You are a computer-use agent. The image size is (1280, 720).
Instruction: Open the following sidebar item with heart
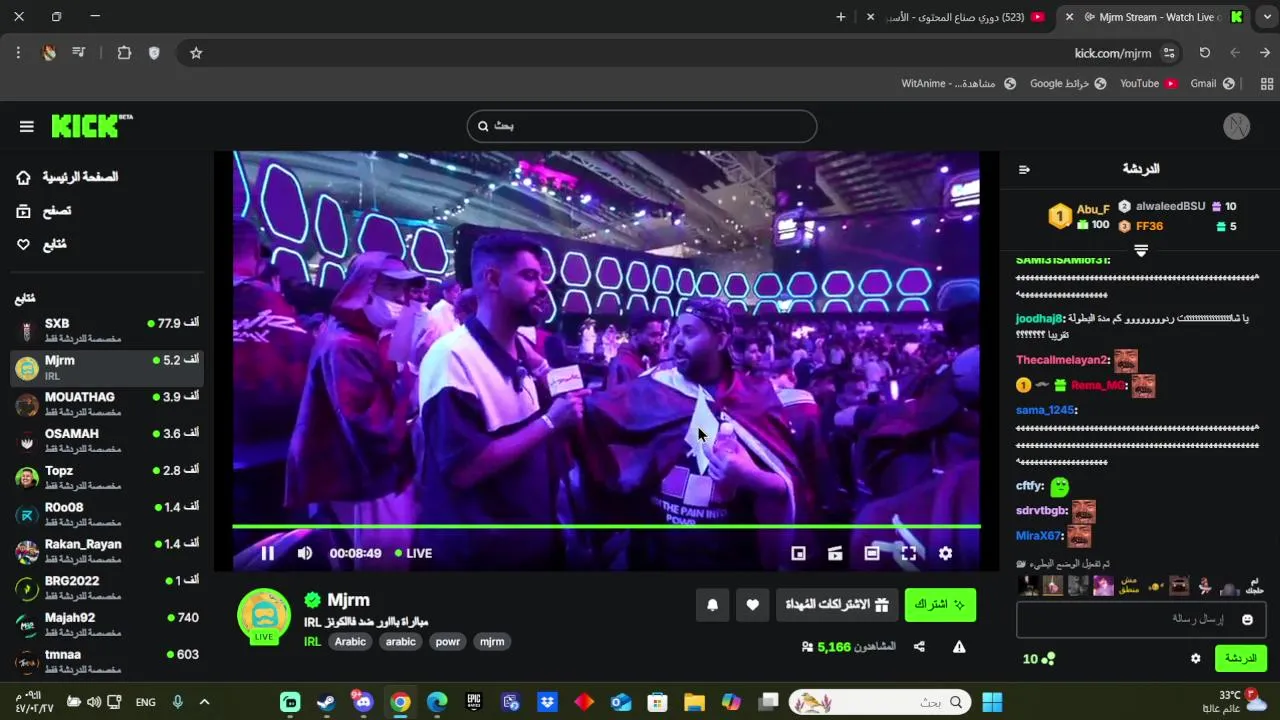[x=41, y=244]
